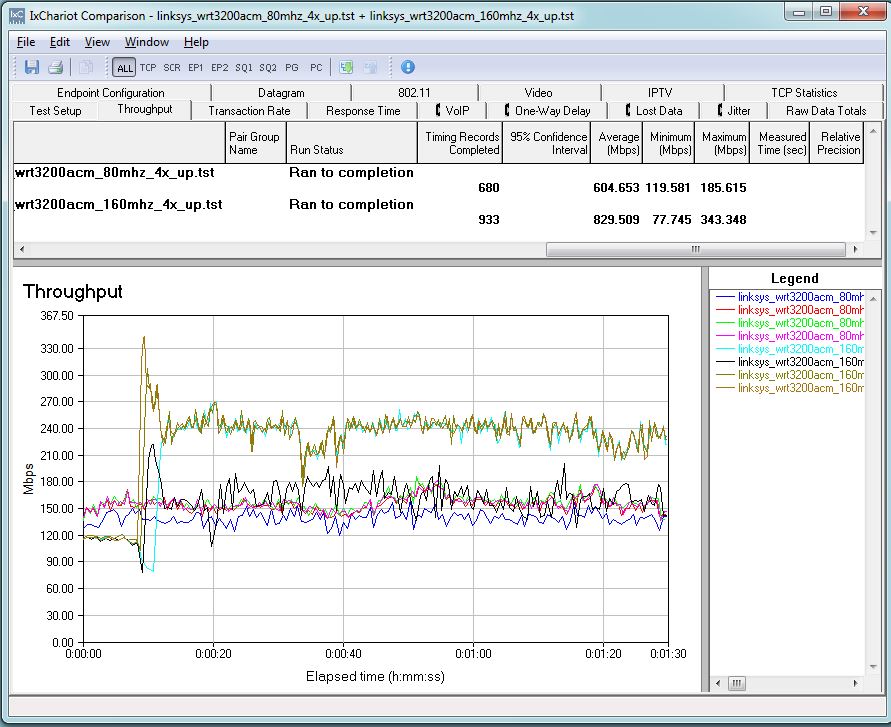Switch to the VoIP tab
This screenshot has width=891, height=727.
[x=452, y=111]
